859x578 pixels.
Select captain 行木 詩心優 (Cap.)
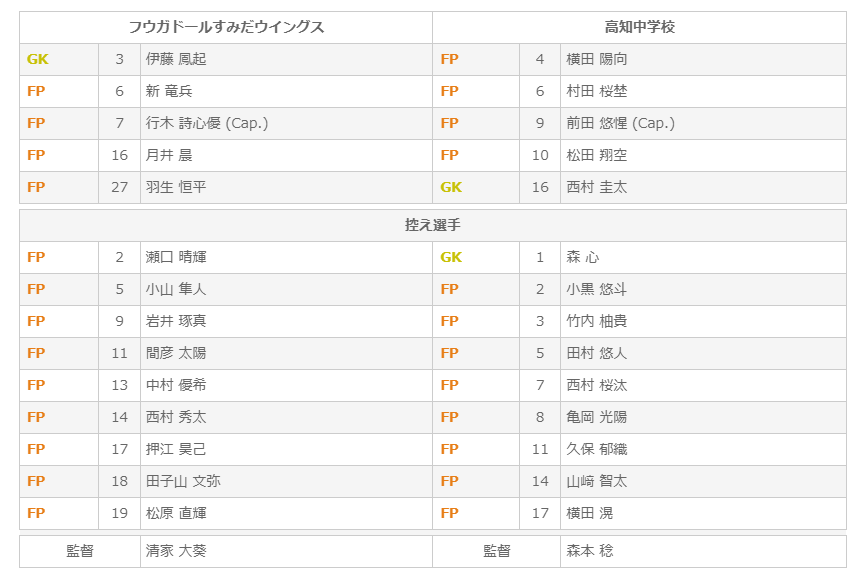(x=207, y=123)
